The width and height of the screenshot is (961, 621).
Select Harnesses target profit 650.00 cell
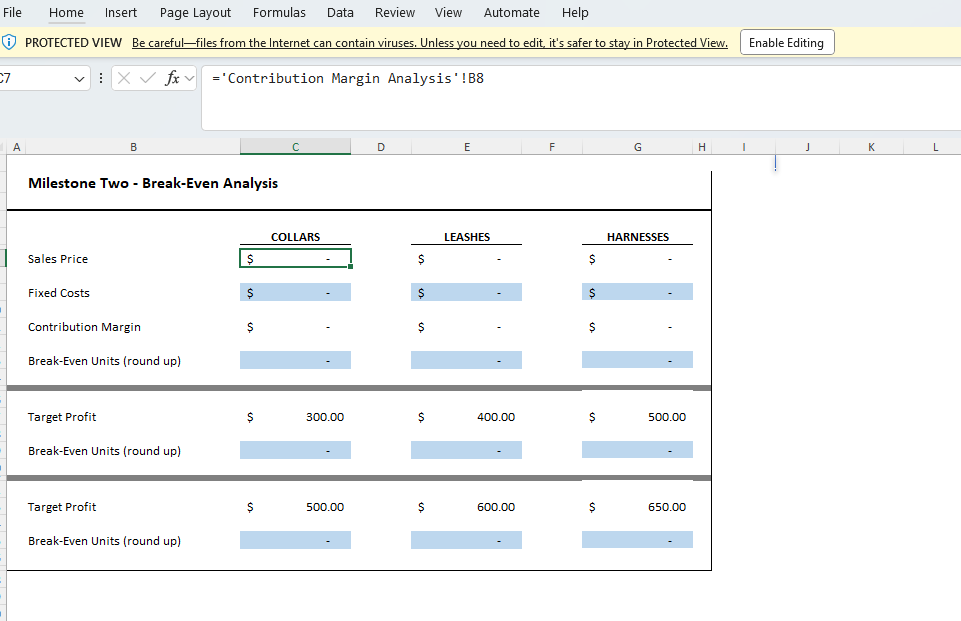pos(637,507)
